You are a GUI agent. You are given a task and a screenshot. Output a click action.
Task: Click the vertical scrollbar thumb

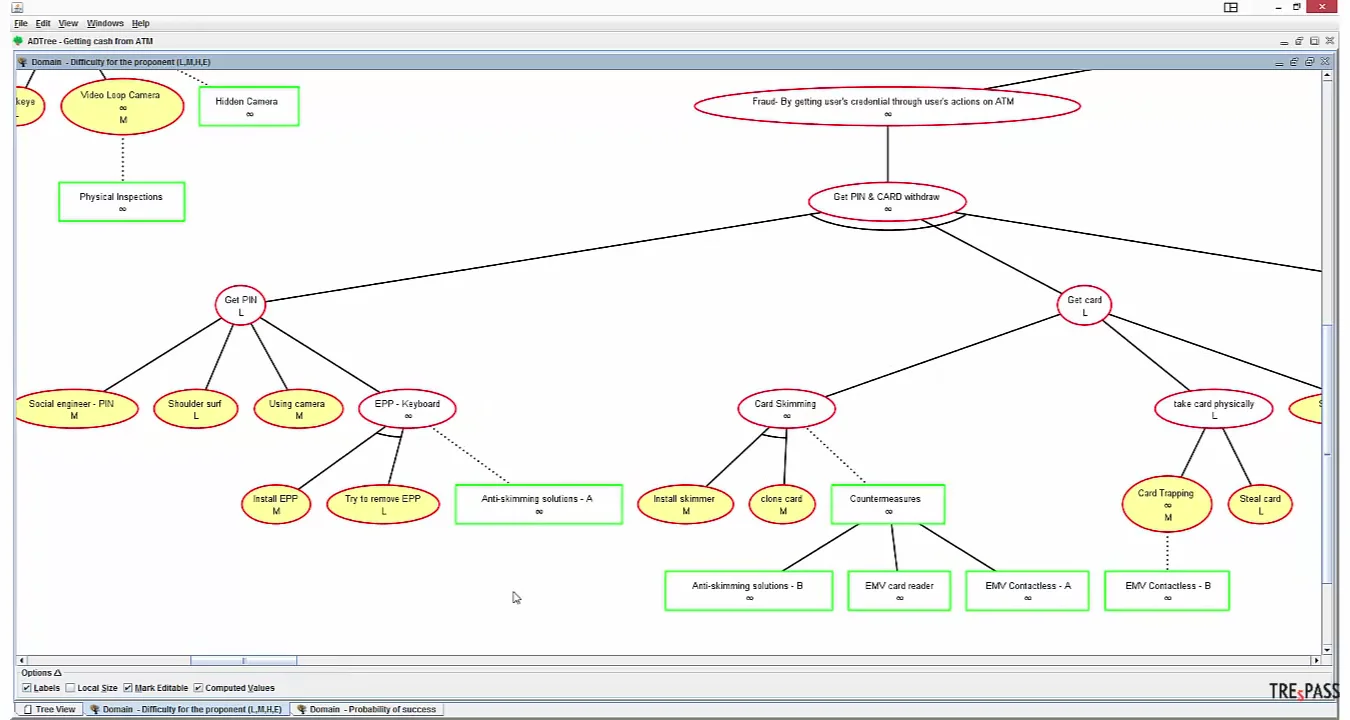(x=1327, y=455)
